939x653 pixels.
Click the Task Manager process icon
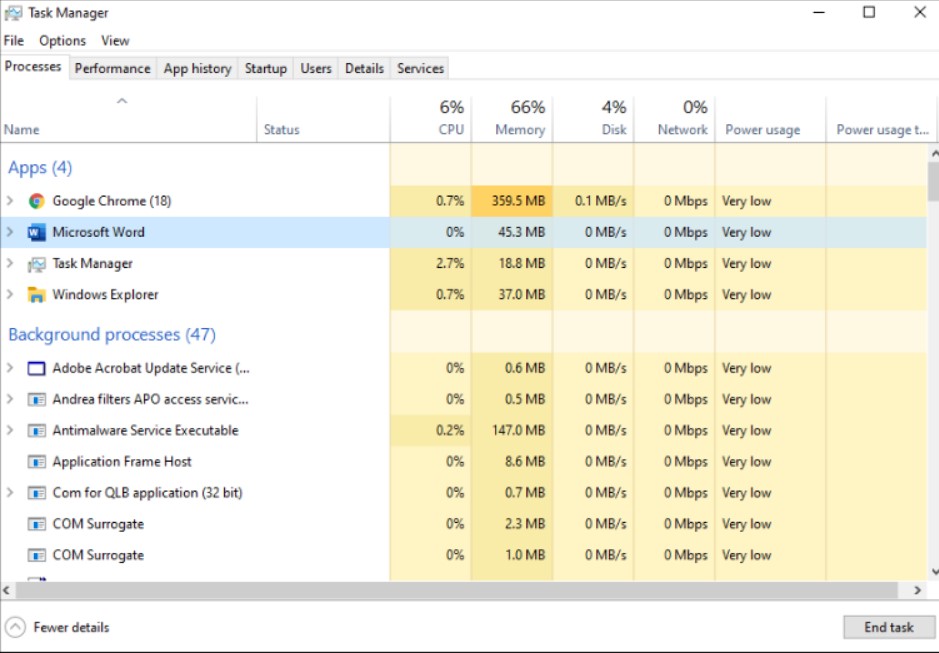click(37, 263)
